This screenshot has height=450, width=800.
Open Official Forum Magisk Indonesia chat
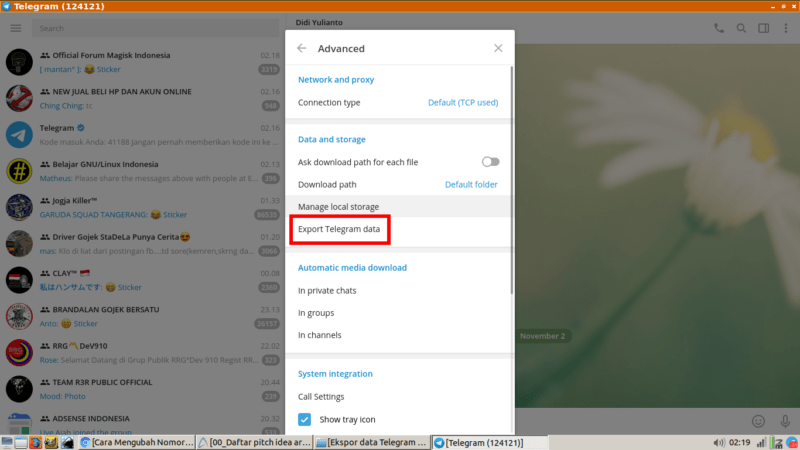pyautogui.click(x=142, y=62)
